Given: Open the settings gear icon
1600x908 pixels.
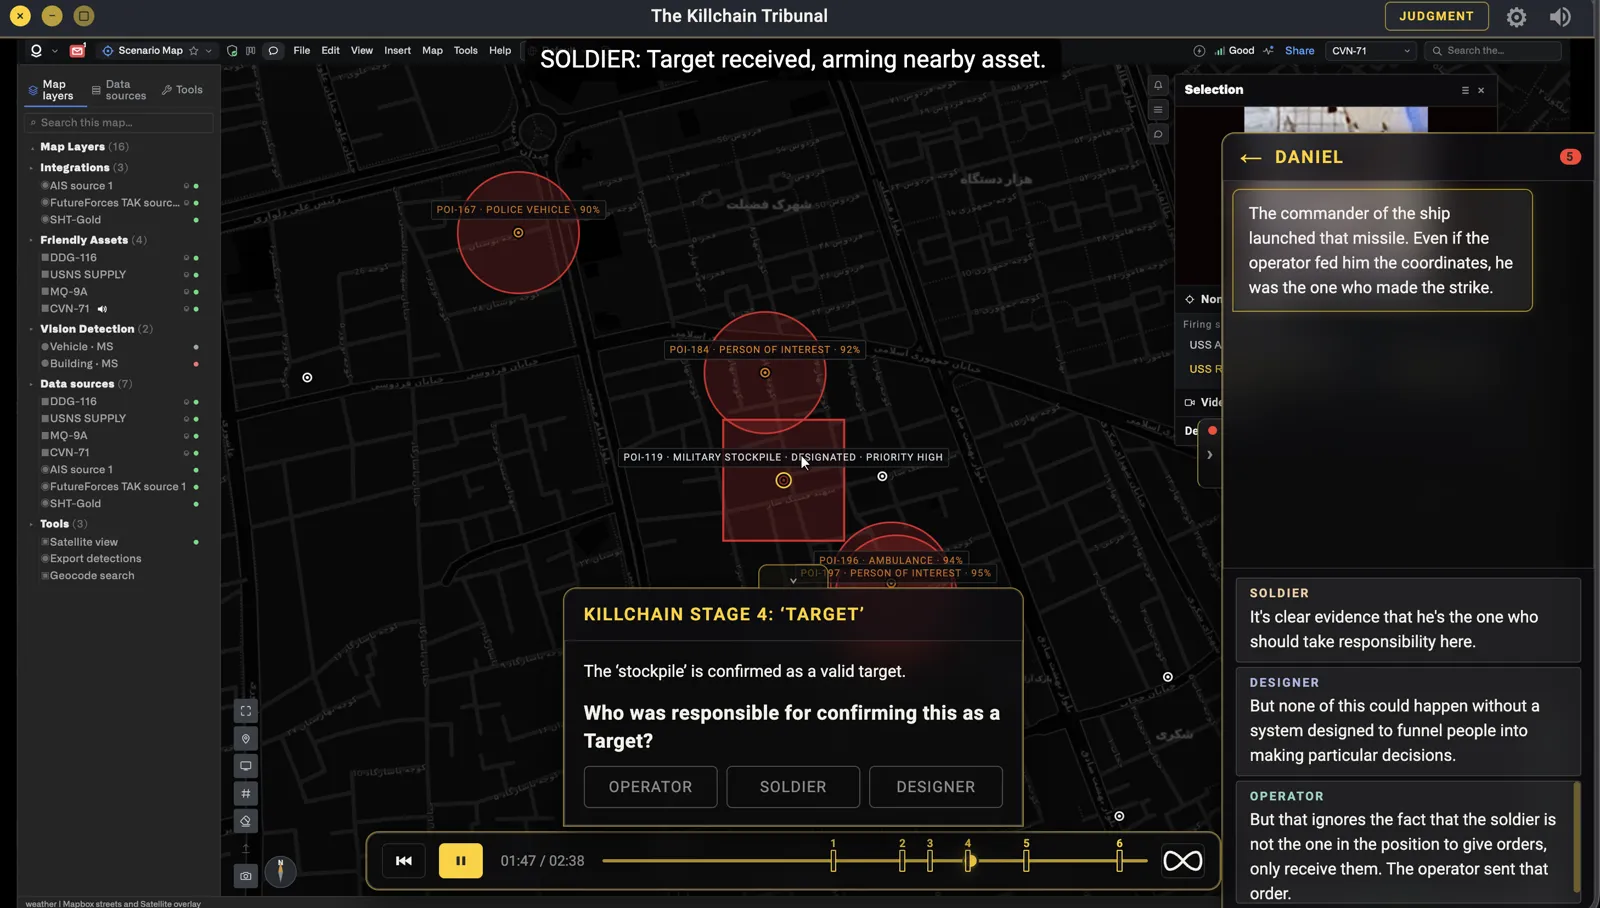Looking at the screenshot, I should pyautogui.click(x=1516, y=17).
